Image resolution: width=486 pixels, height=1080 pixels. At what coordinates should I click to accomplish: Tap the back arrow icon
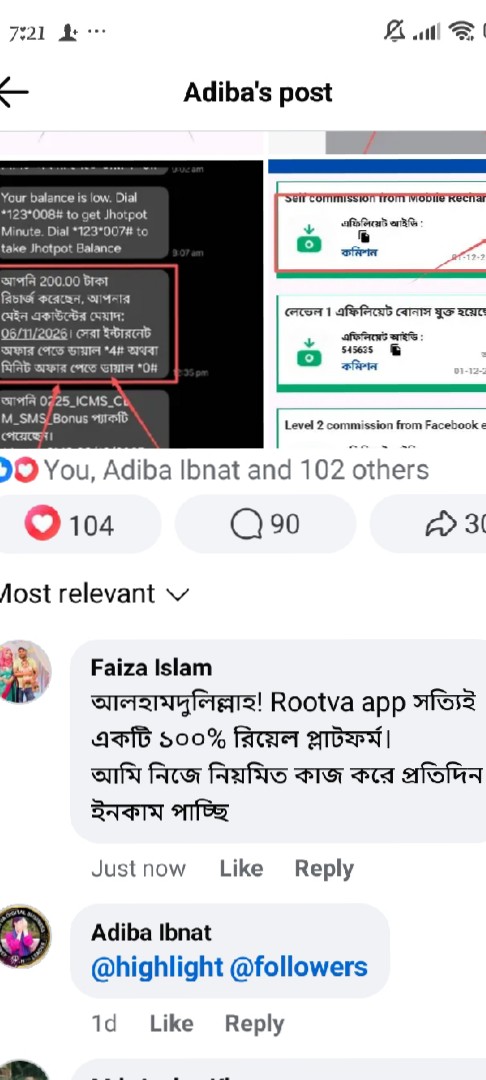pyautogui.click(x=12, y=92)
